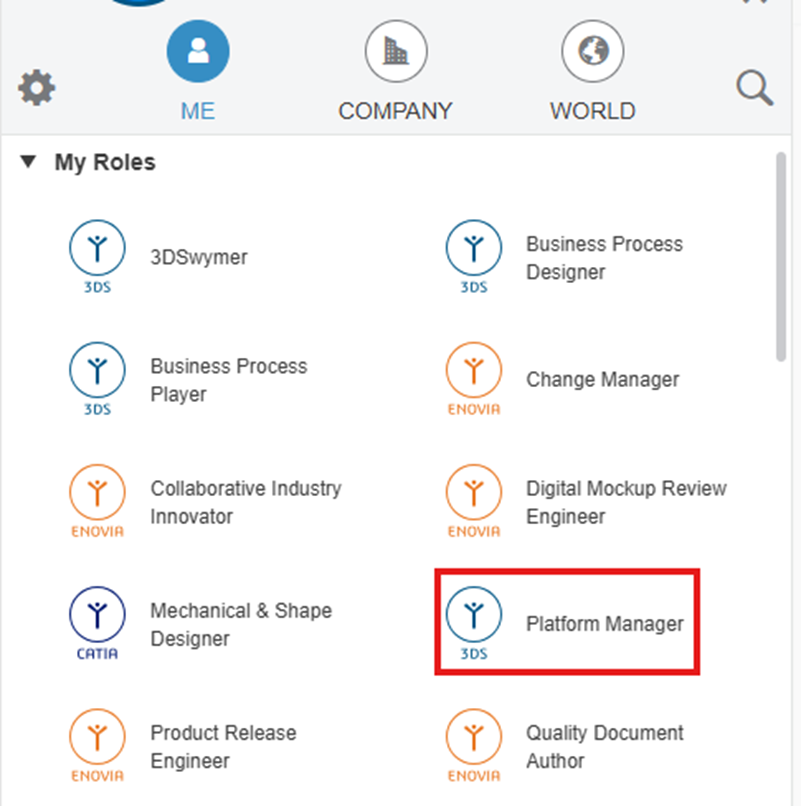
Task: Click the Business Process Designer role icon
Action: (474, 257)
